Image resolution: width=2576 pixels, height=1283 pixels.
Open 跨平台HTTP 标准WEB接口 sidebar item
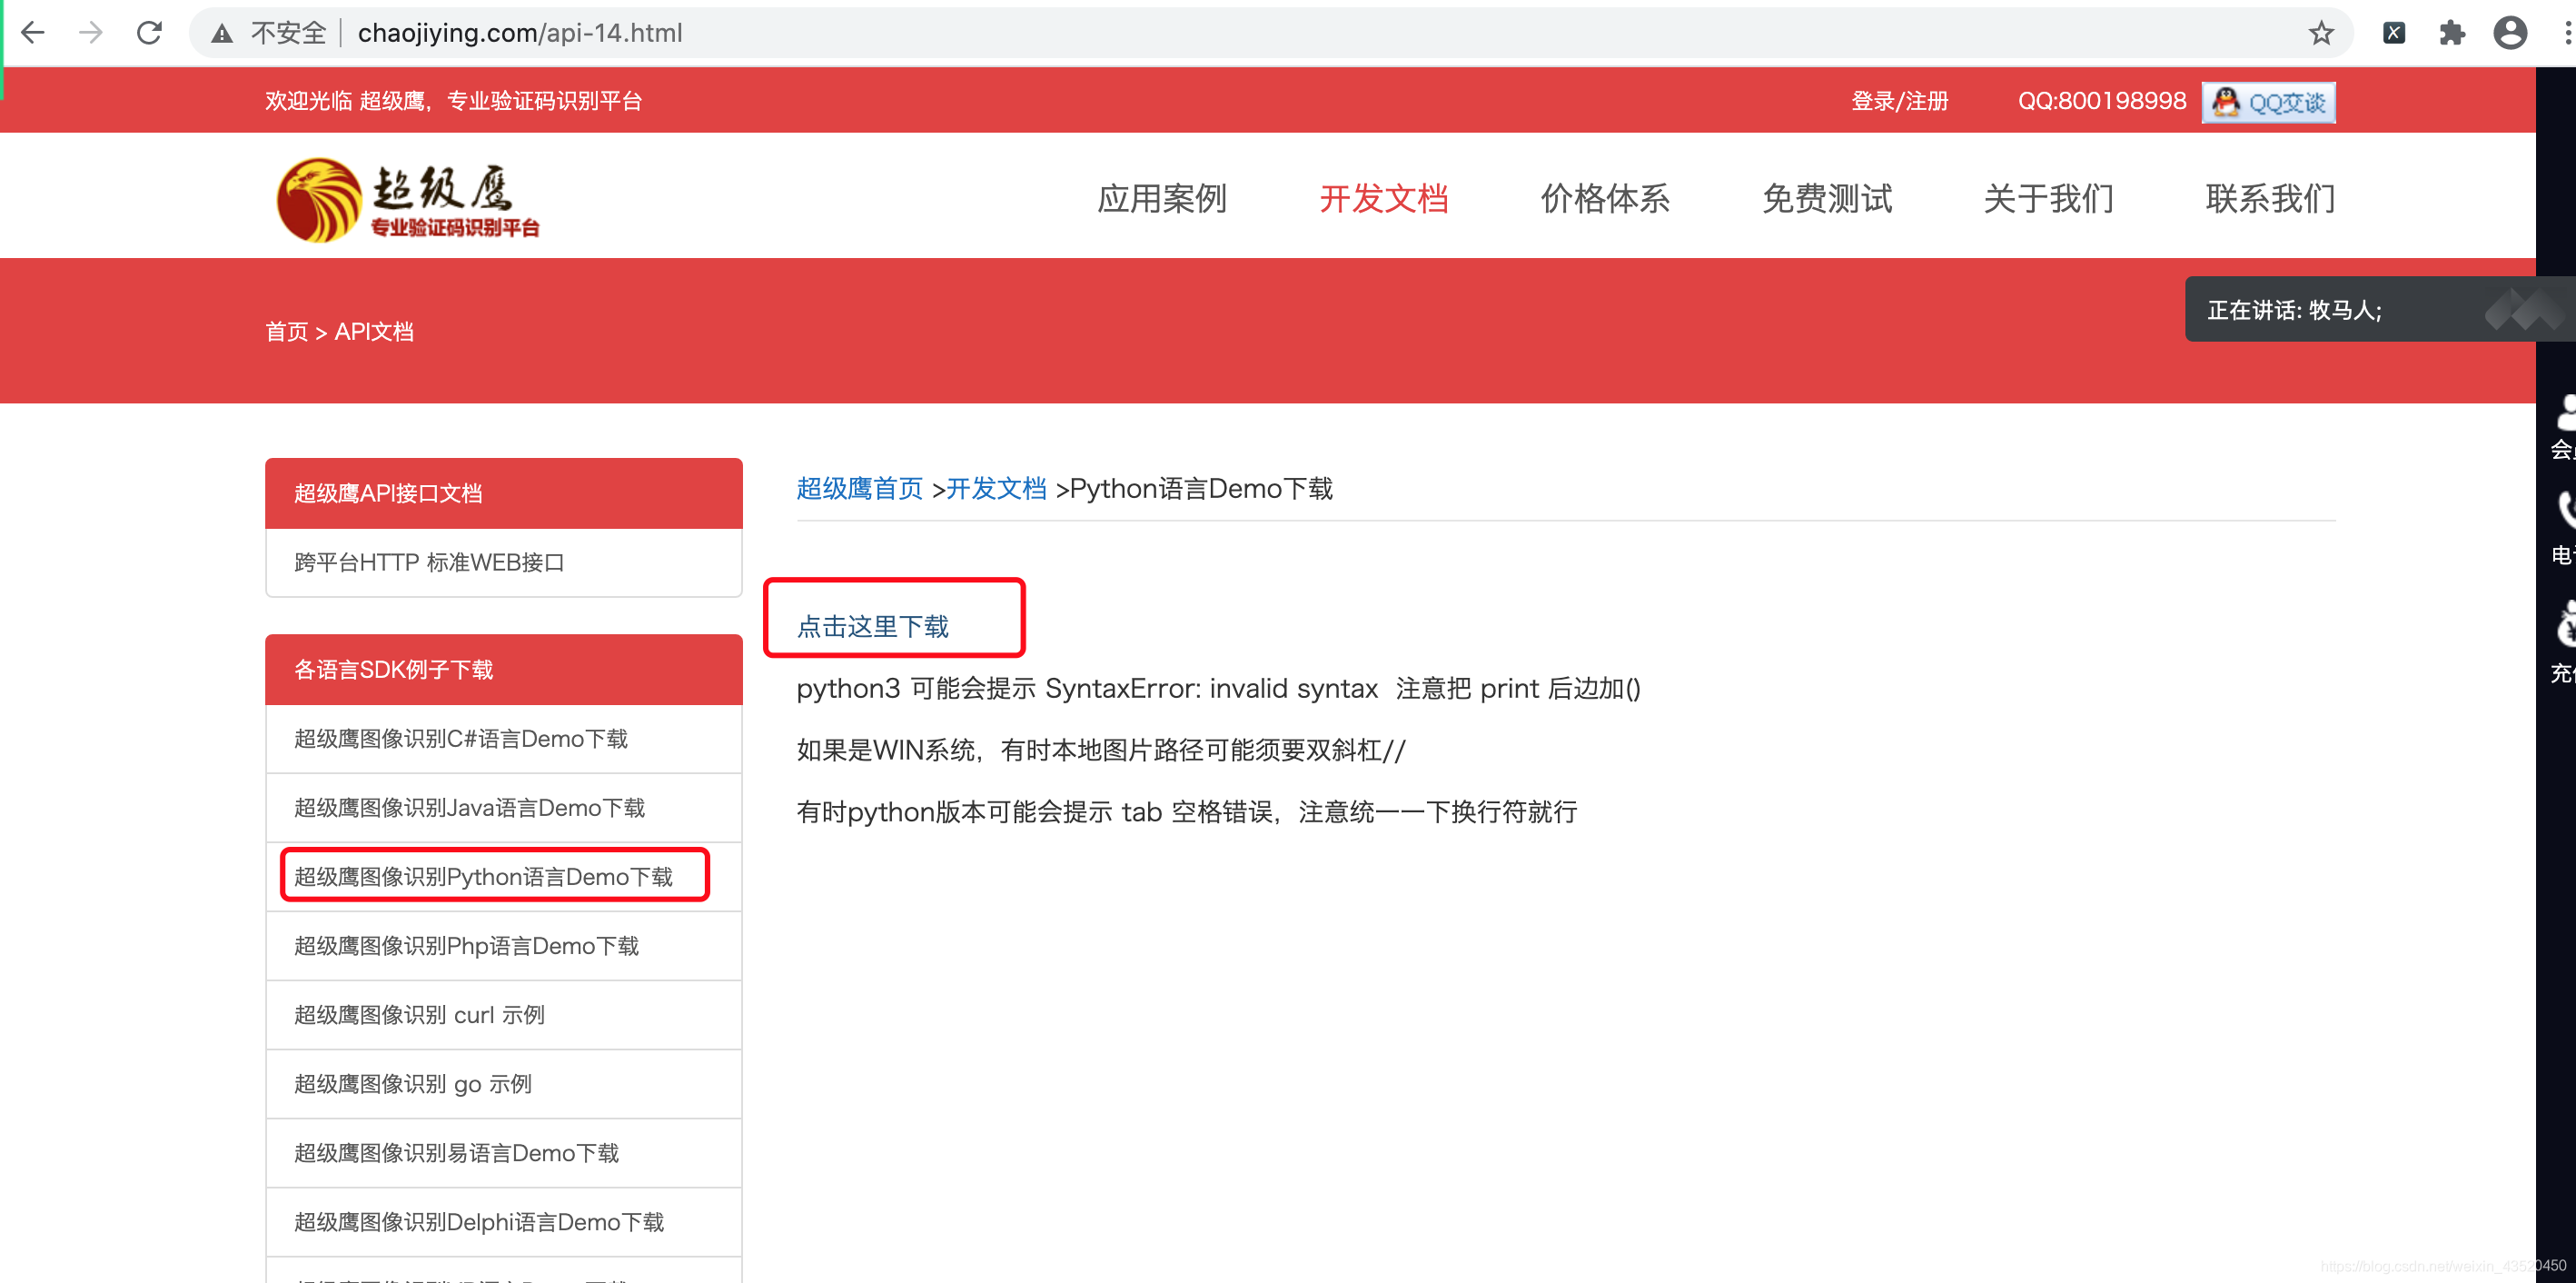(430, 562)
